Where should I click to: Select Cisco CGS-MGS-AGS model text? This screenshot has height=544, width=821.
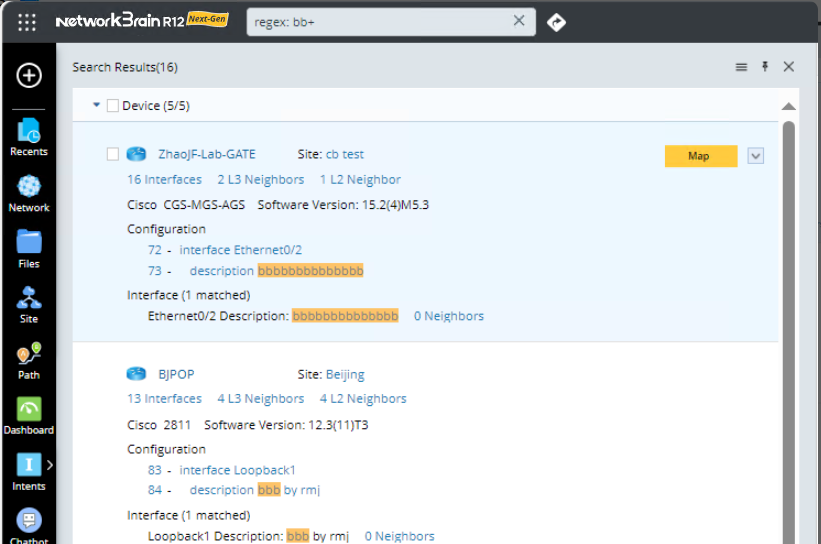click(186, 205)
